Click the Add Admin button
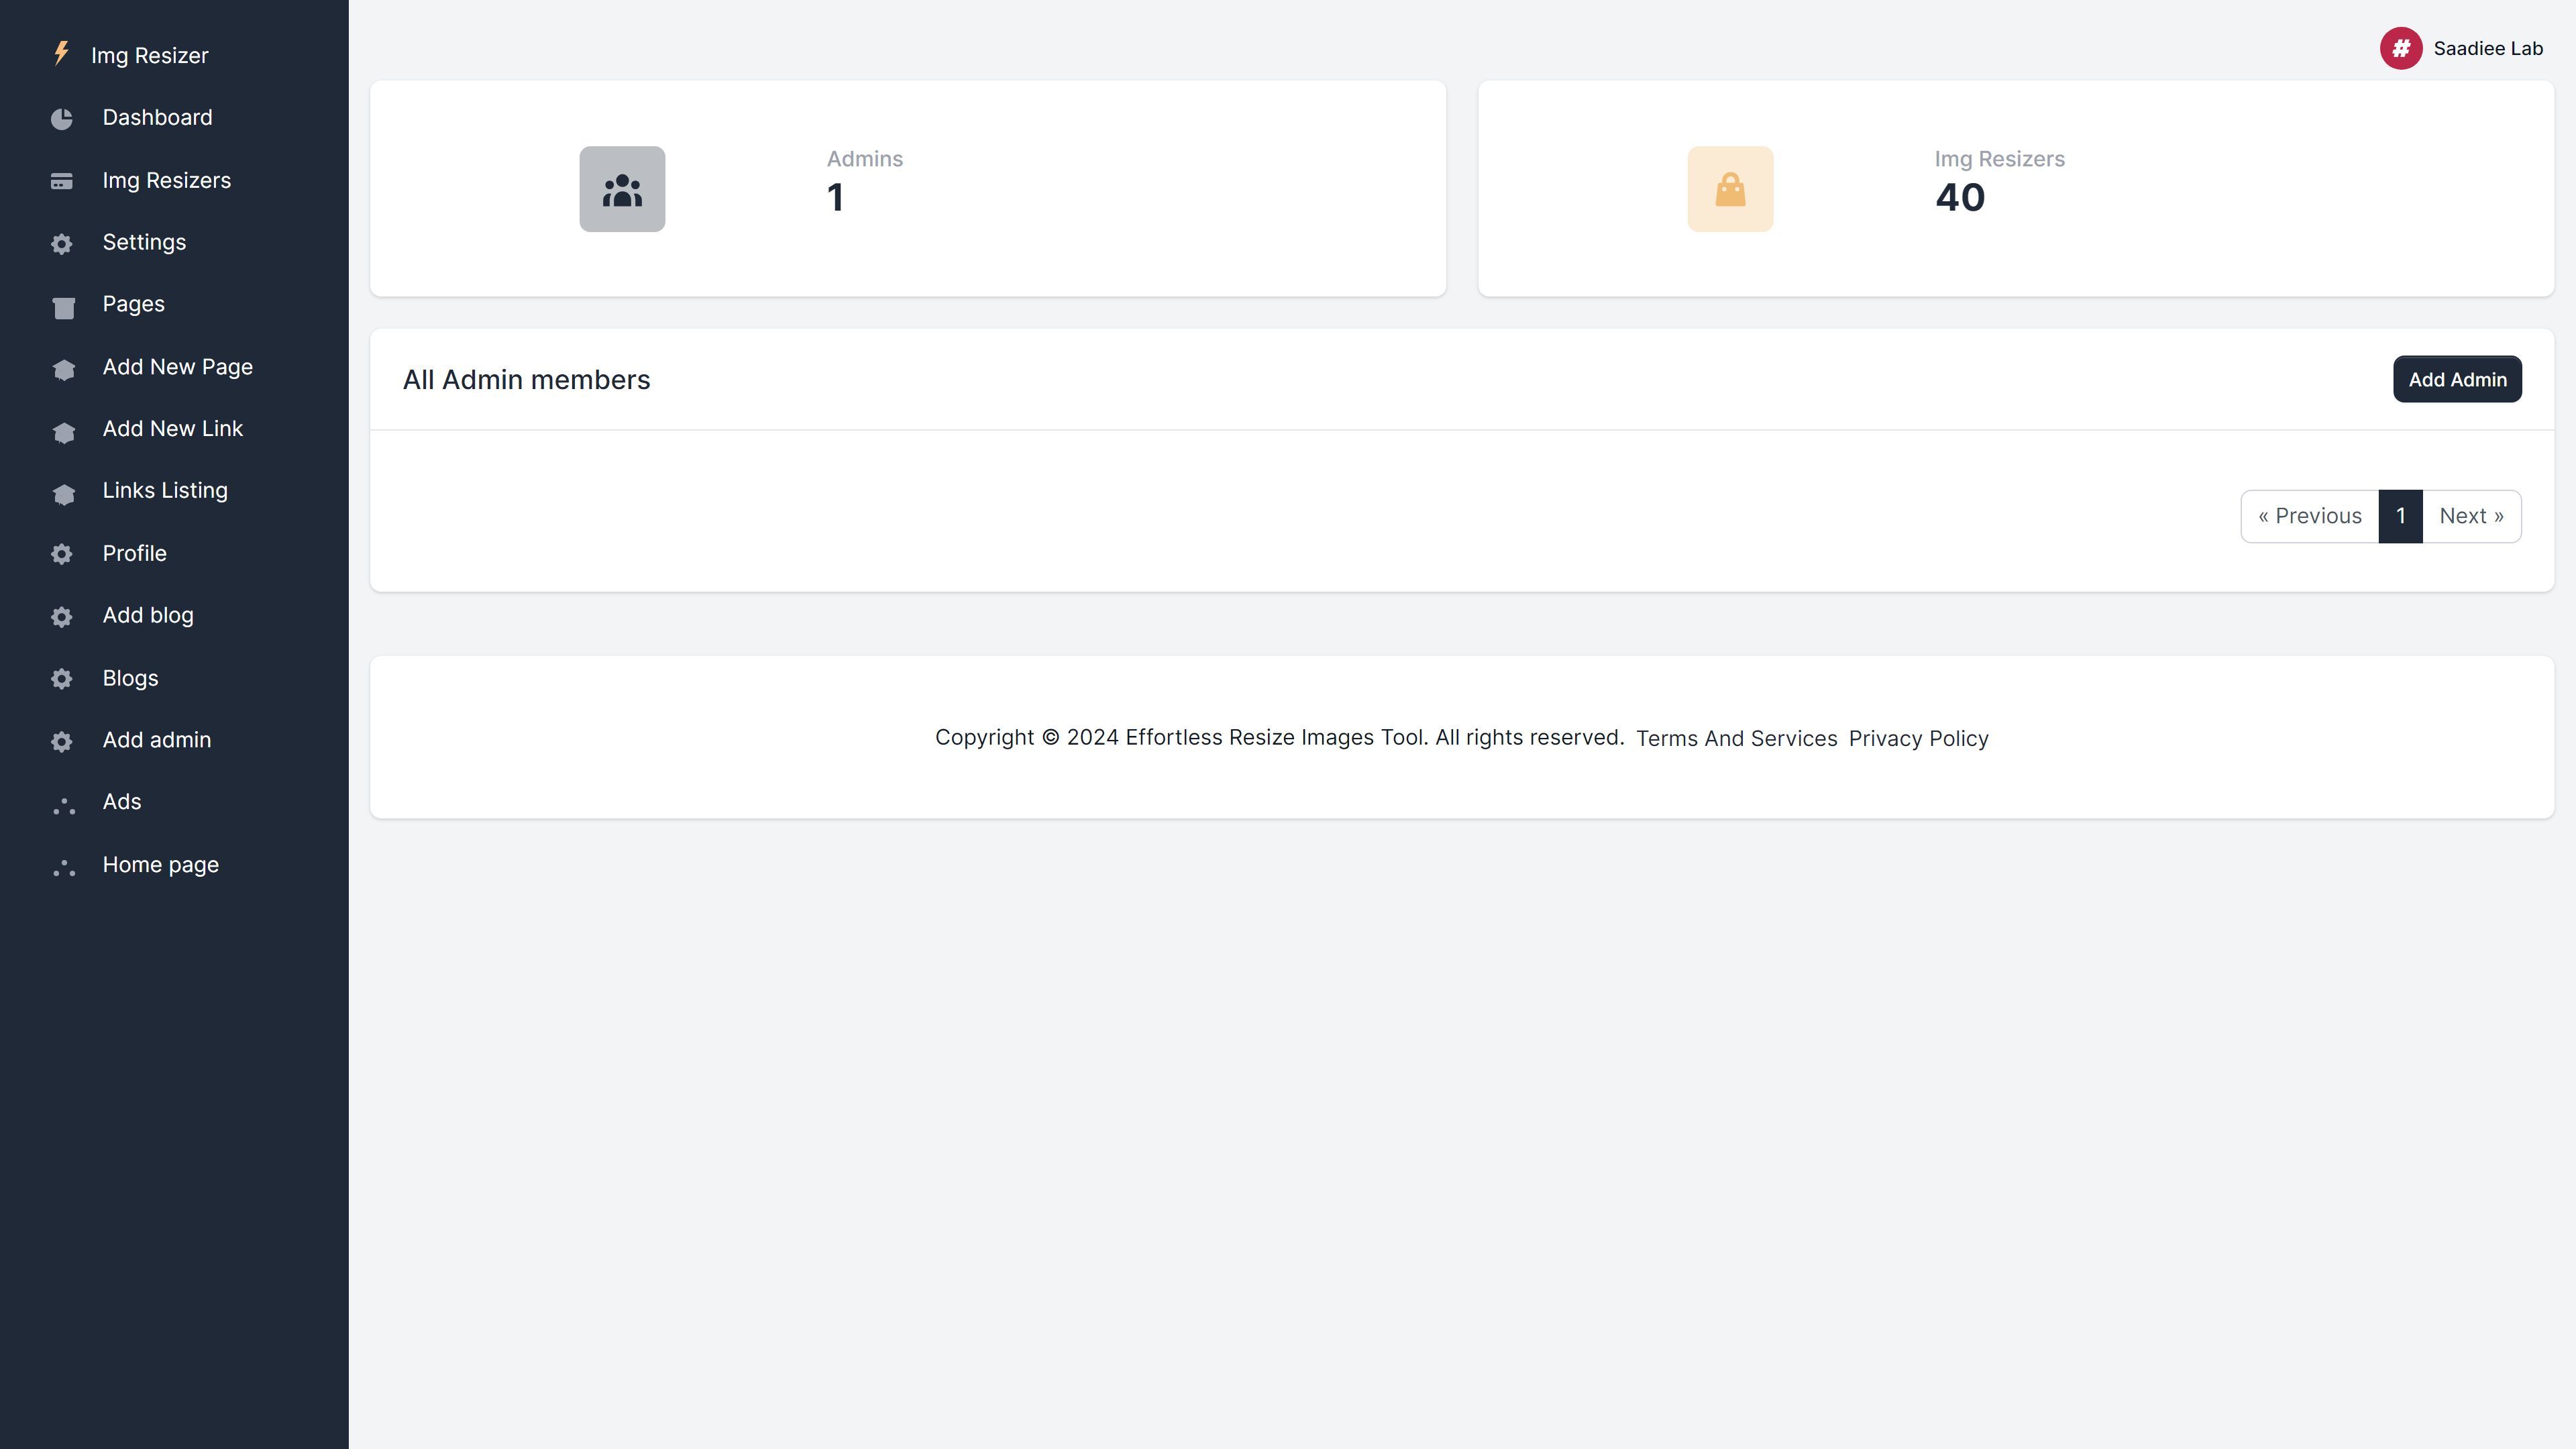 pyautogui.click(x=2457, y=379)
